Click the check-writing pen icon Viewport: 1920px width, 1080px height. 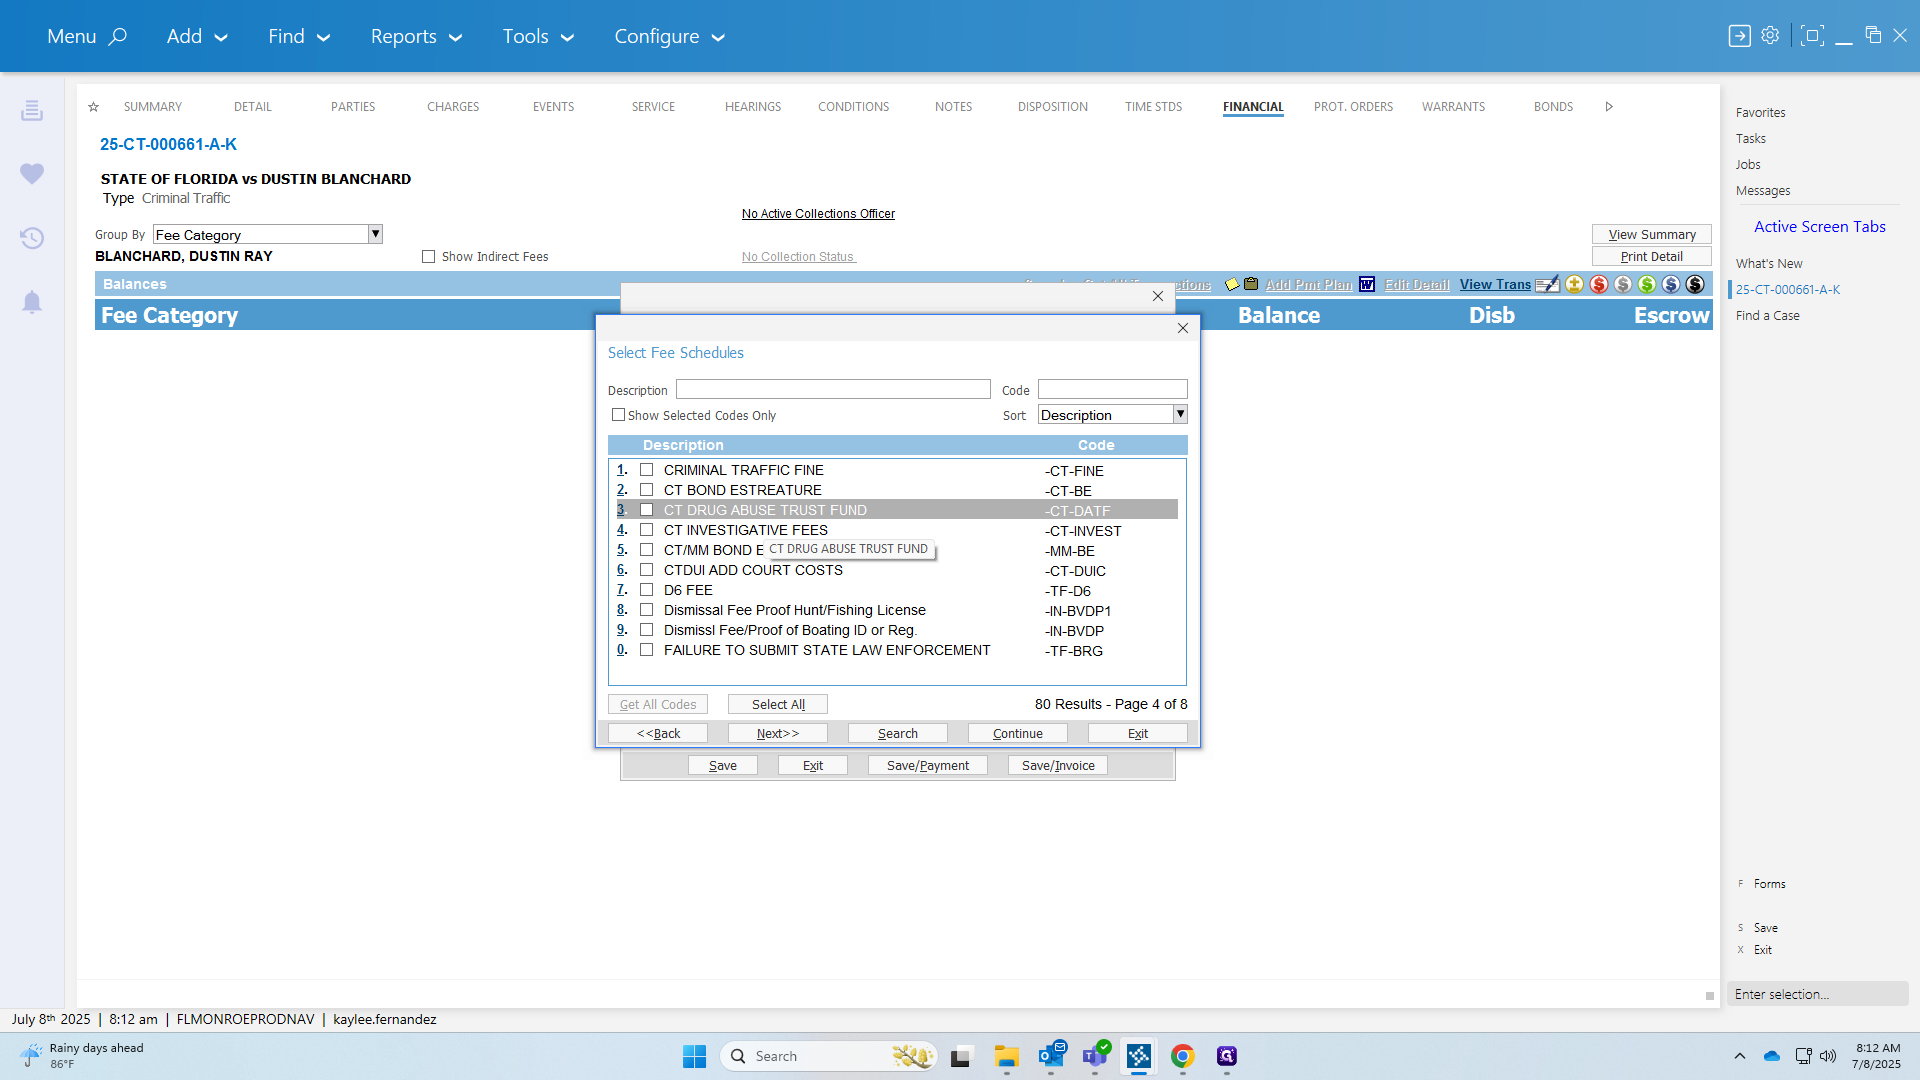coord(1547,285)
